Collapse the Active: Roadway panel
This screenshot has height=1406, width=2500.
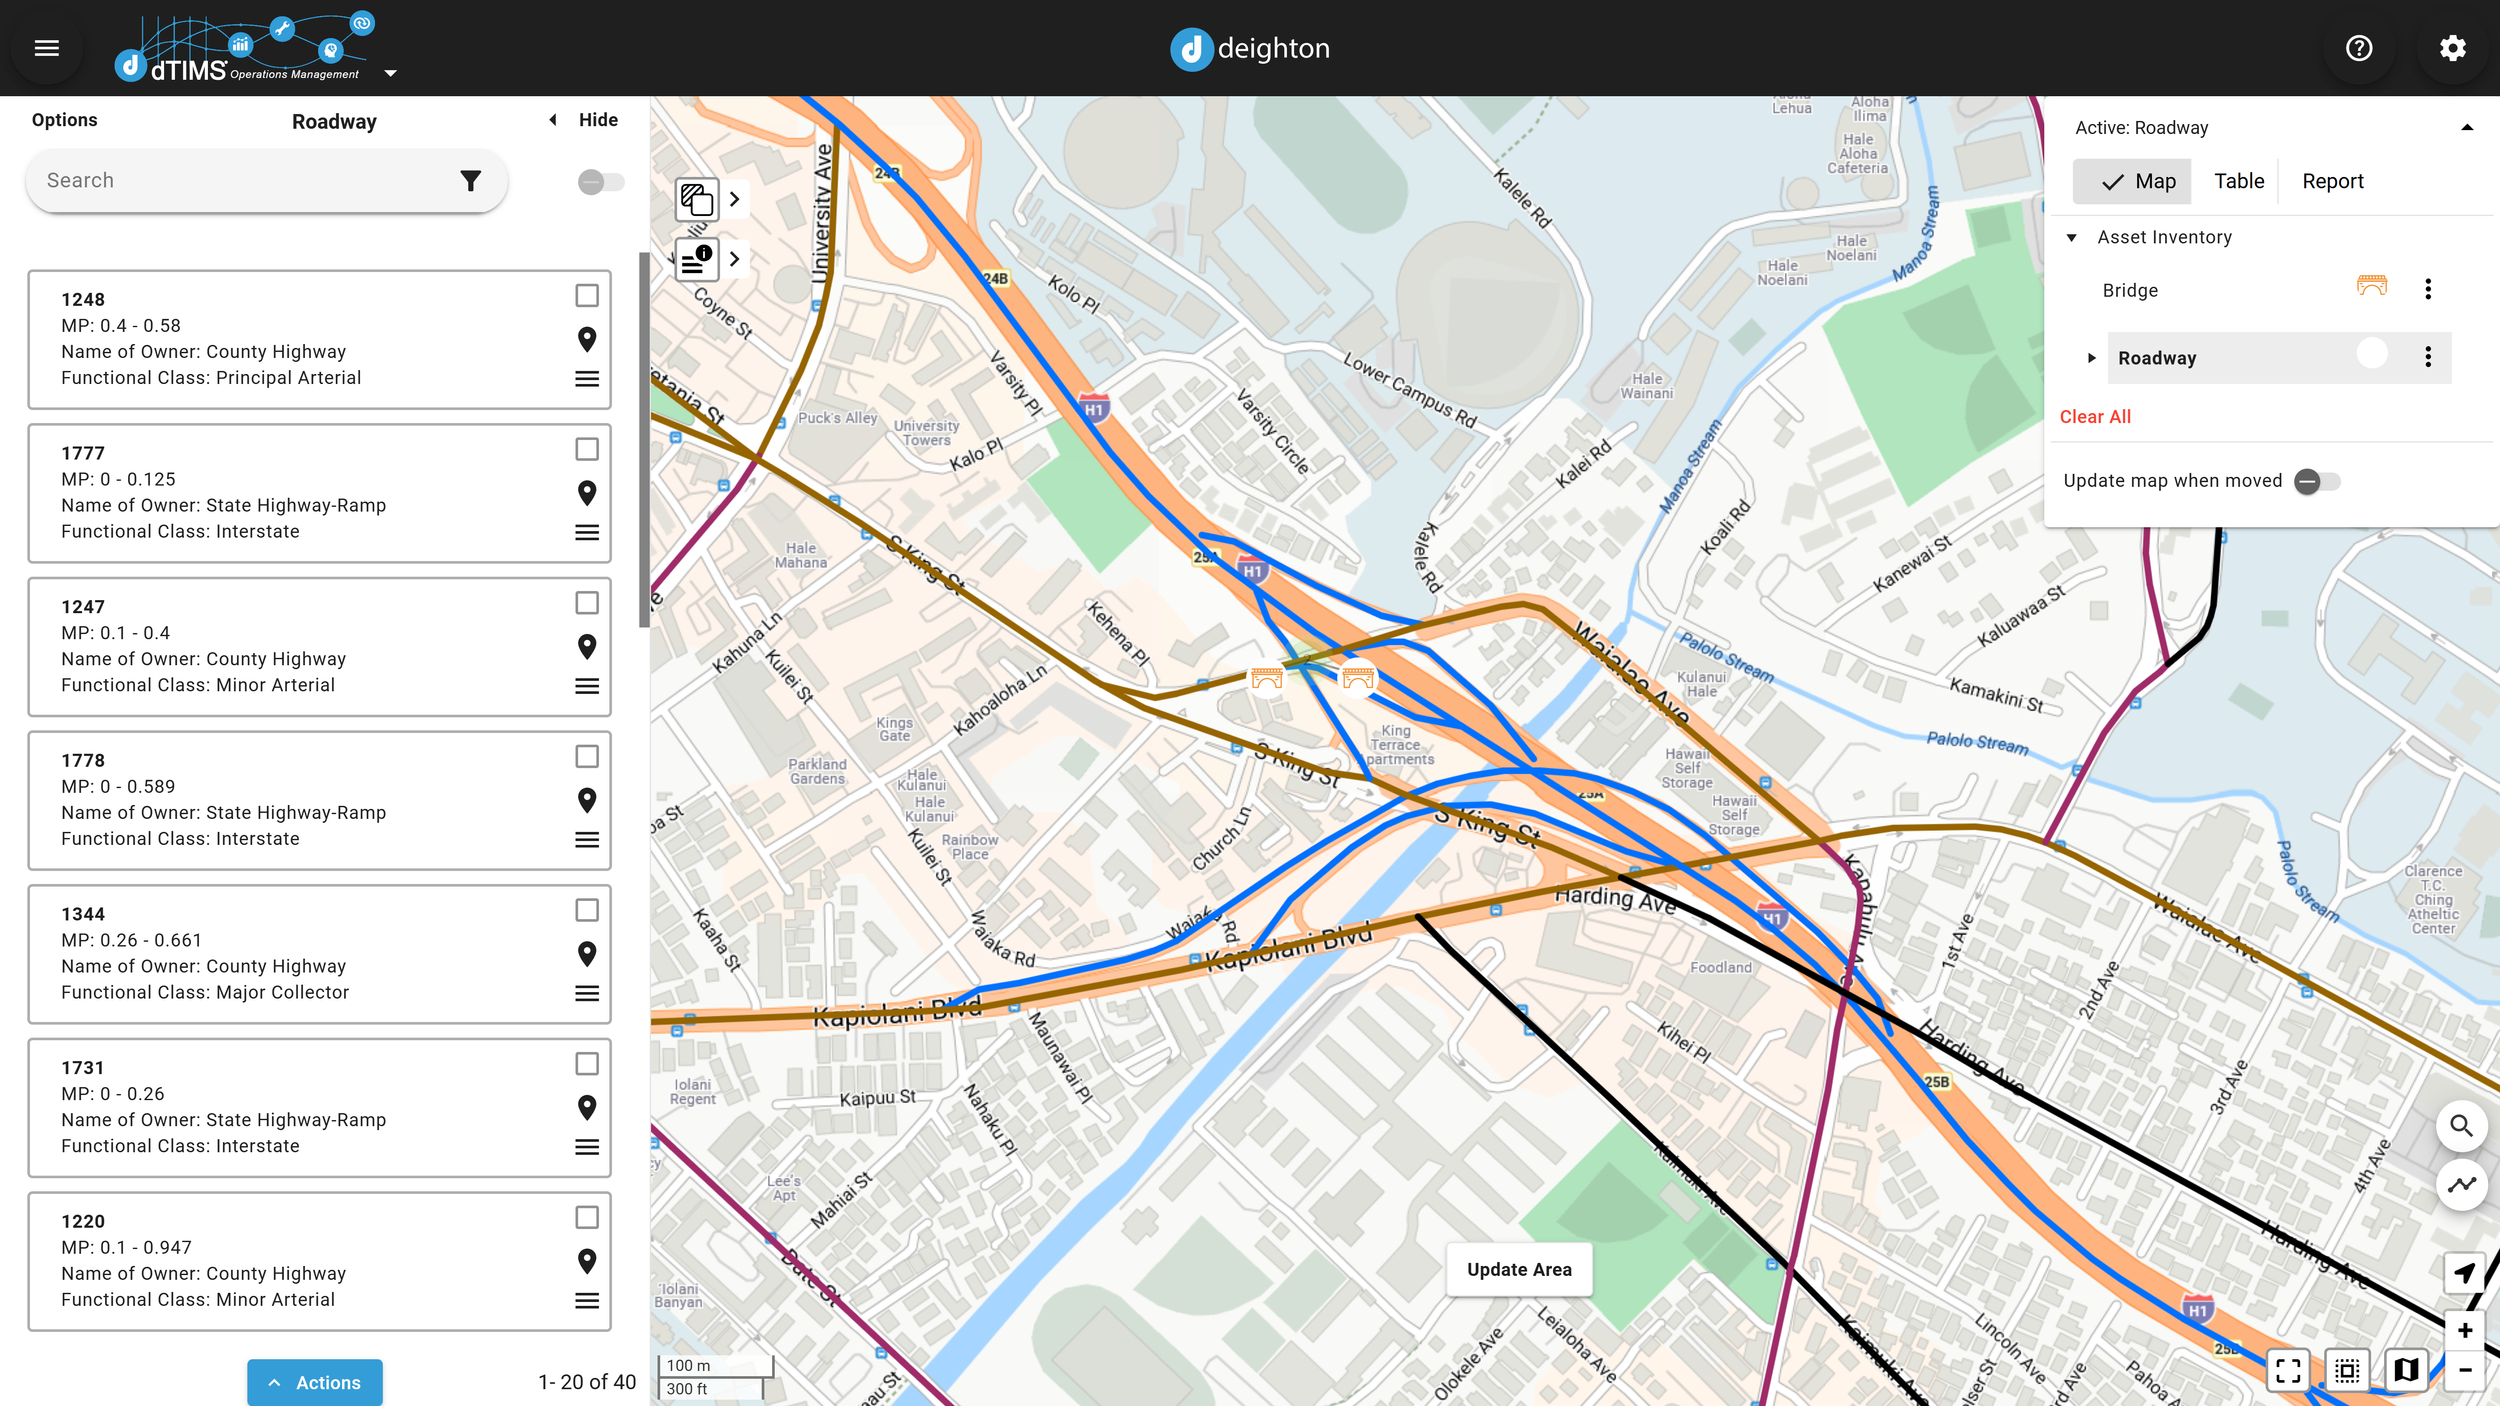tap(2468, 126)
